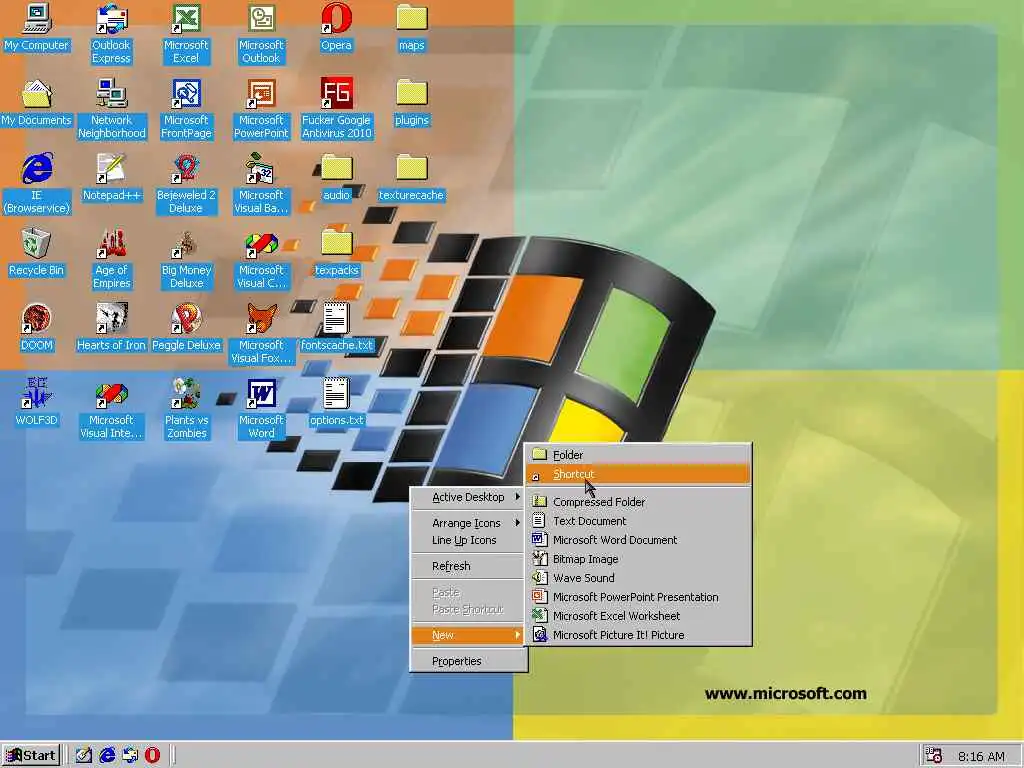Viewport: 1024px width, 768px height.
Task: Create a new Bitmap Image
Action: (638, 558)
